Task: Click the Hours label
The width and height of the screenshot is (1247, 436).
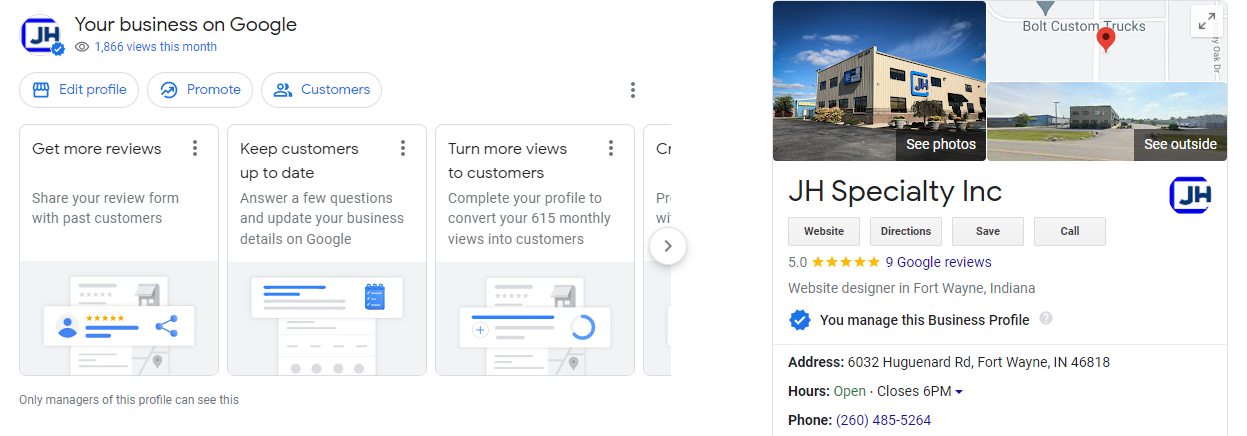Action: pos(809,391)
